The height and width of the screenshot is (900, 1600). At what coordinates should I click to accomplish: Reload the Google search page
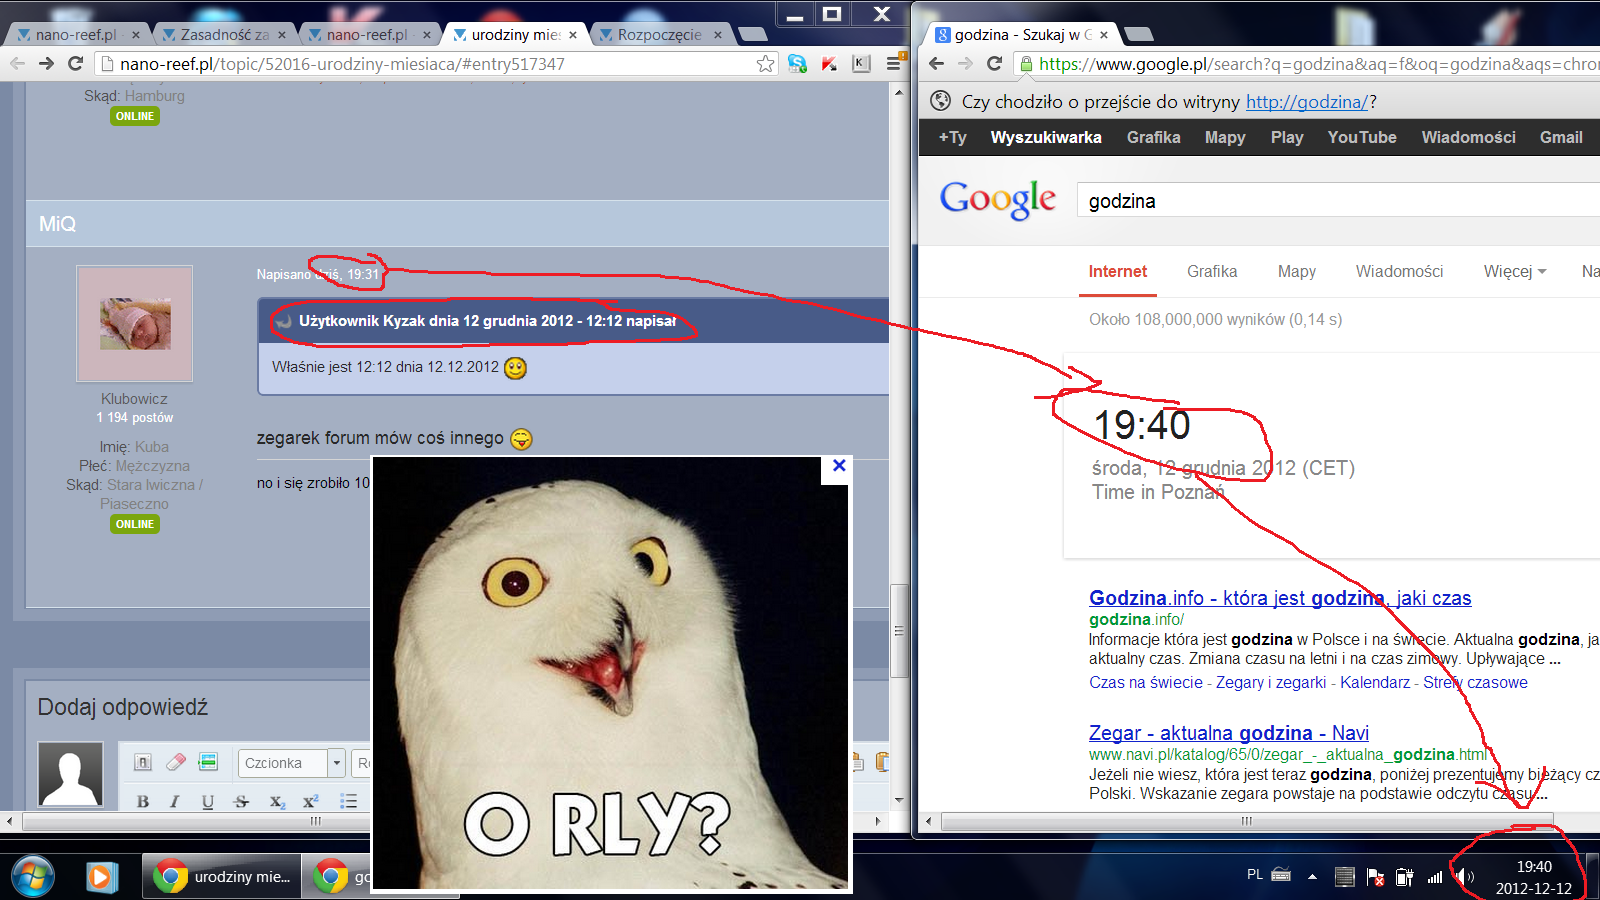point(994,63)
